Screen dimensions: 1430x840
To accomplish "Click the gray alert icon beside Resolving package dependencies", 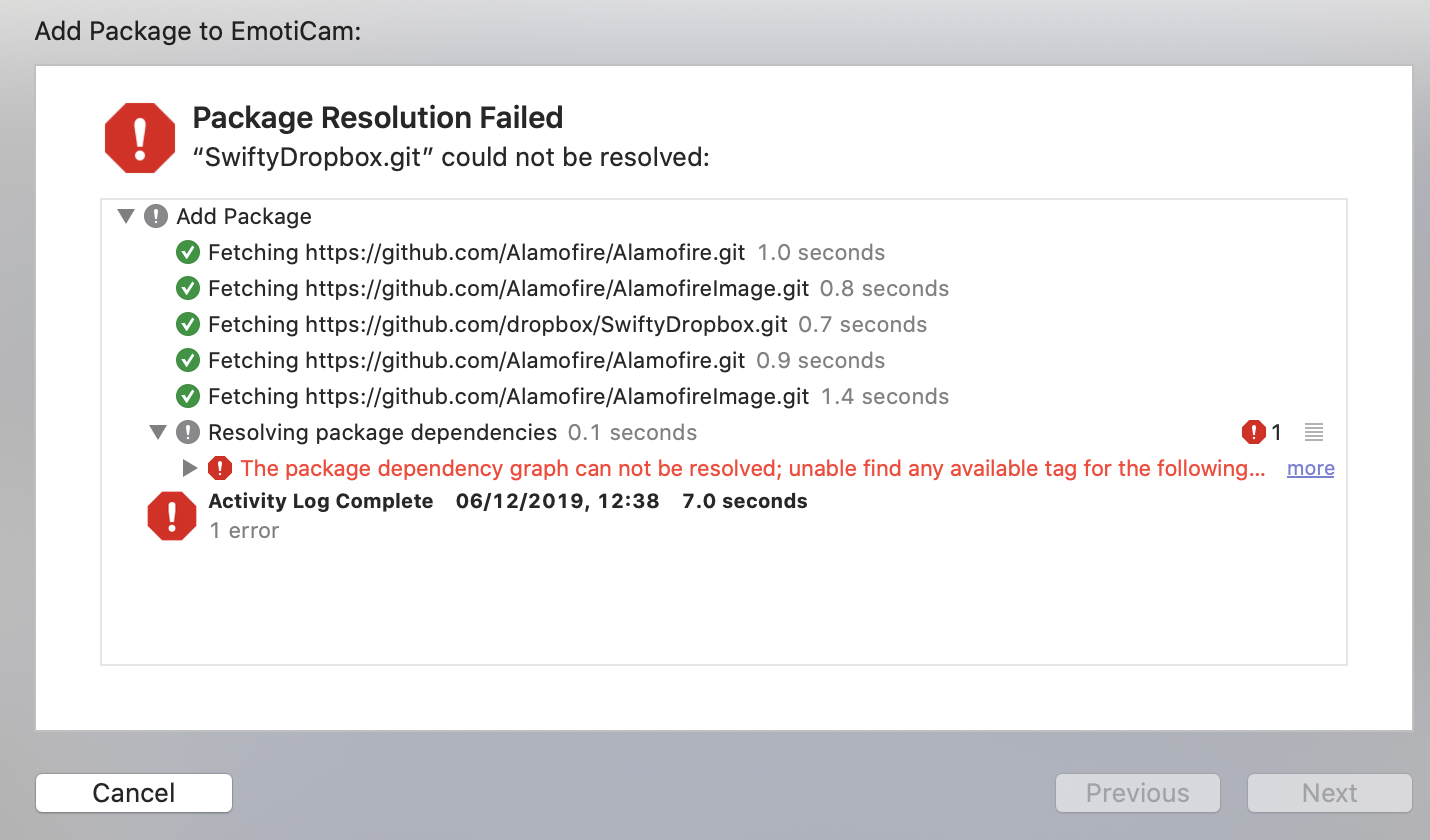I will [188, 432].
